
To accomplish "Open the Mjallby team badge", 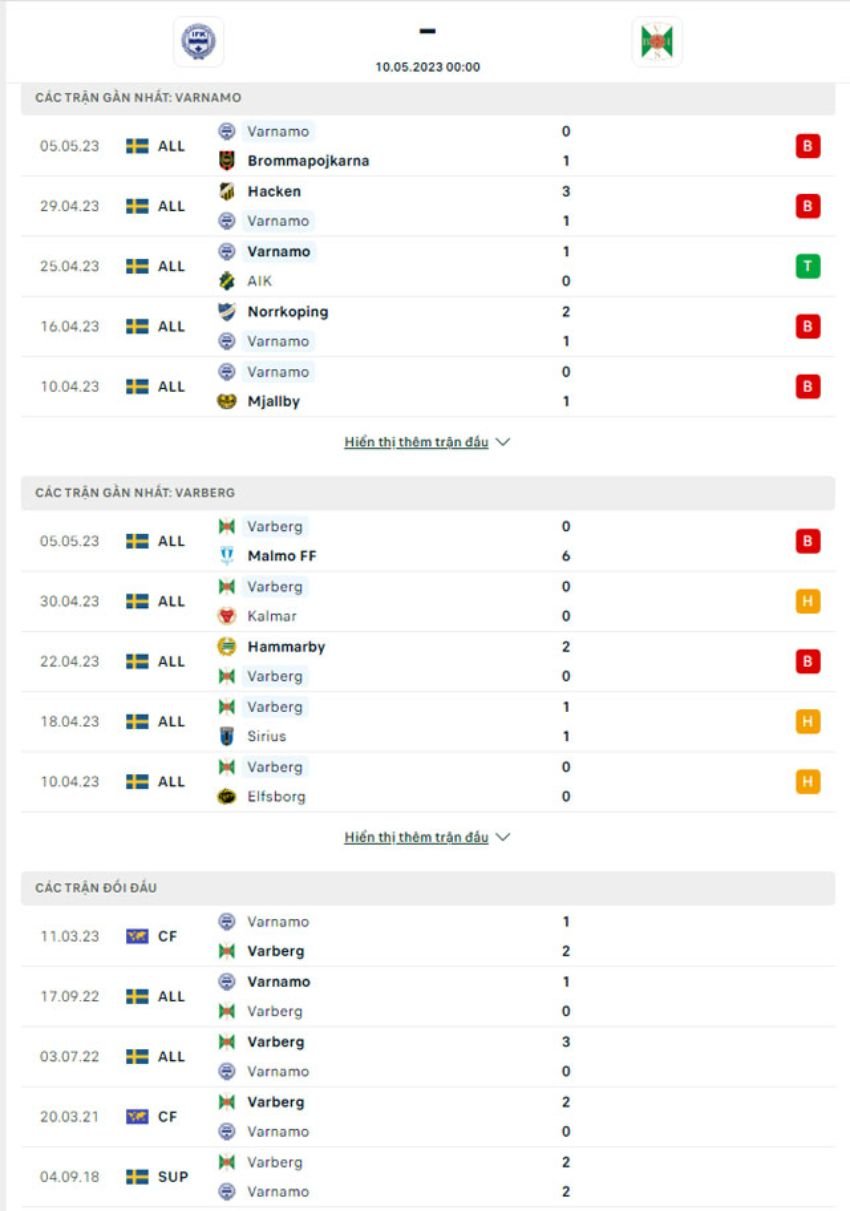I will tap(227, 401).
